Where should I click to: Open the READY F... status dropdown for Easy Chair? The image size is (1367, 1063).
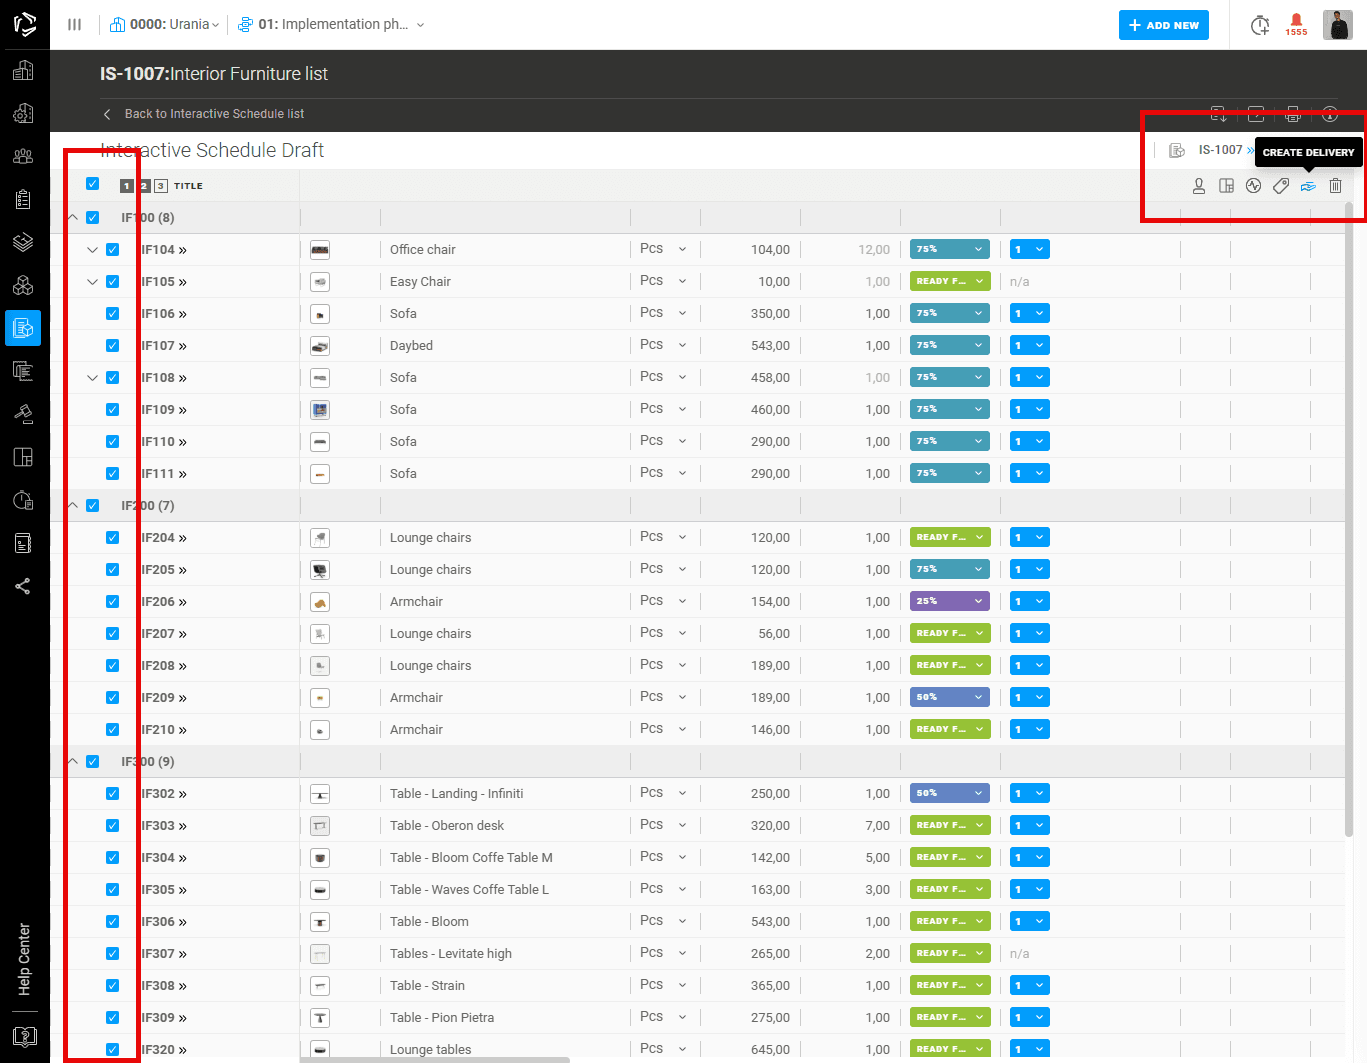pos(950,282)
